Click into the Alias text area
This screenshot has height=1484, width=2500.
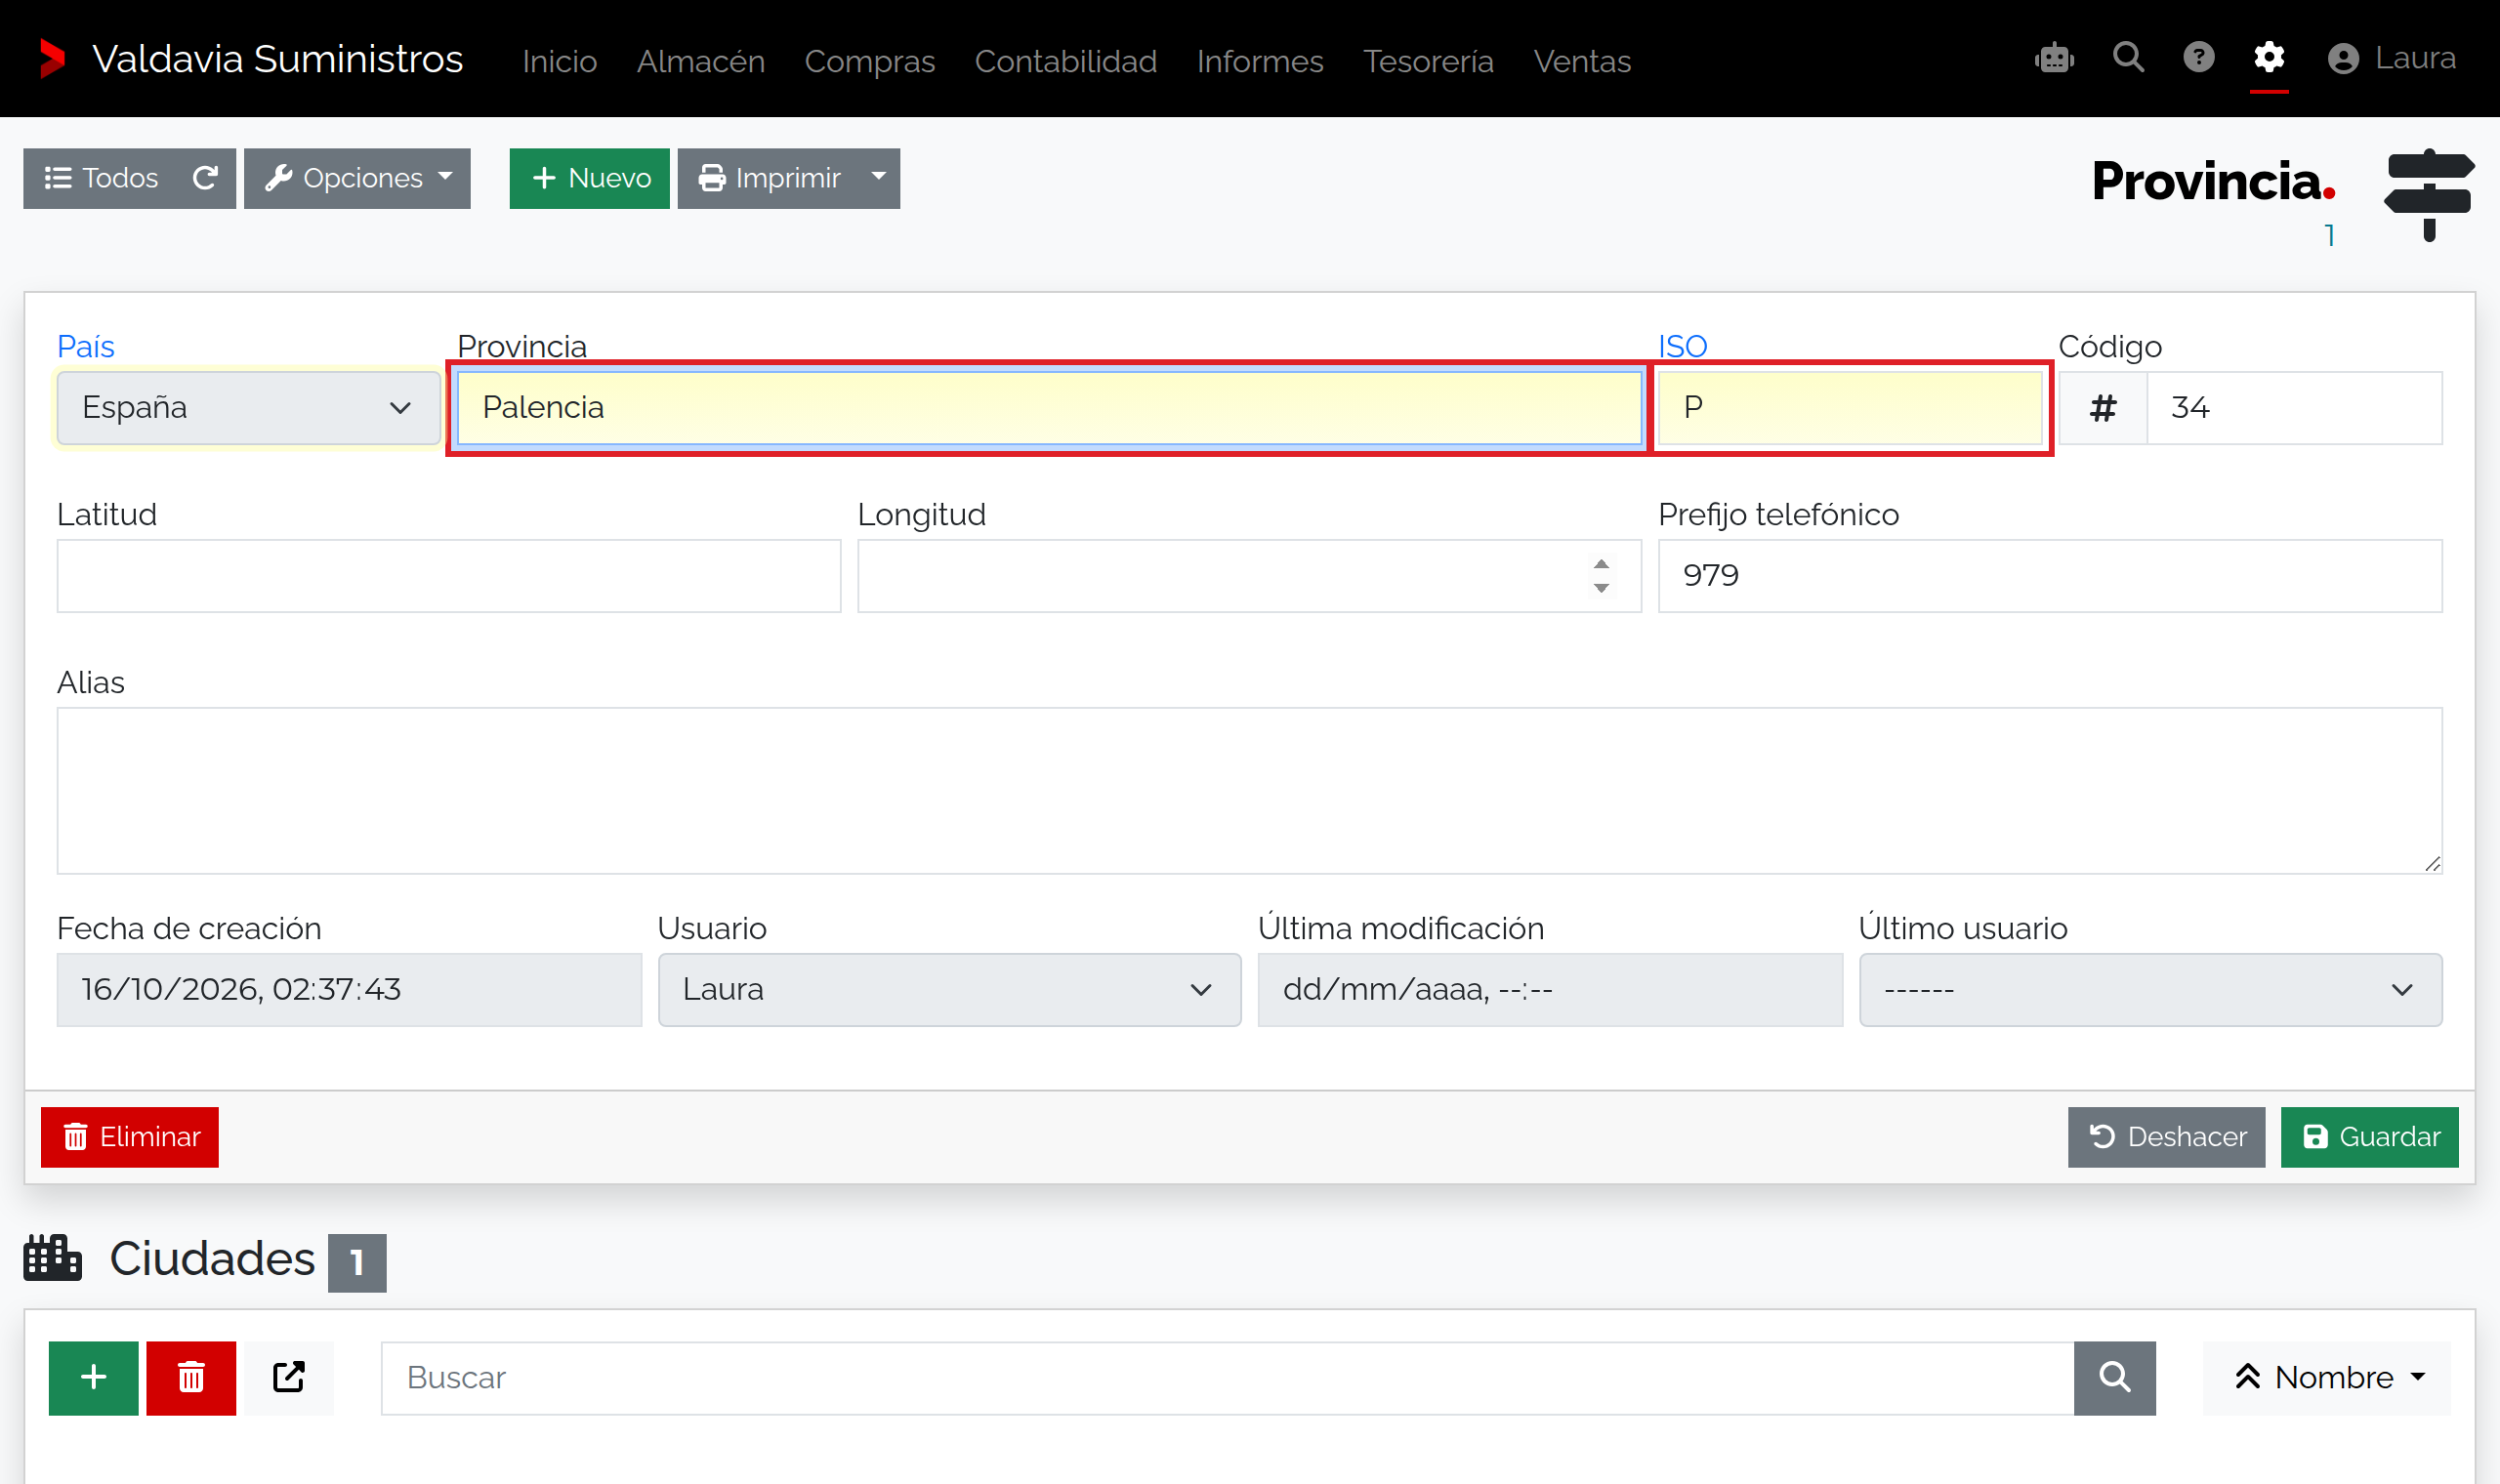1249,791
